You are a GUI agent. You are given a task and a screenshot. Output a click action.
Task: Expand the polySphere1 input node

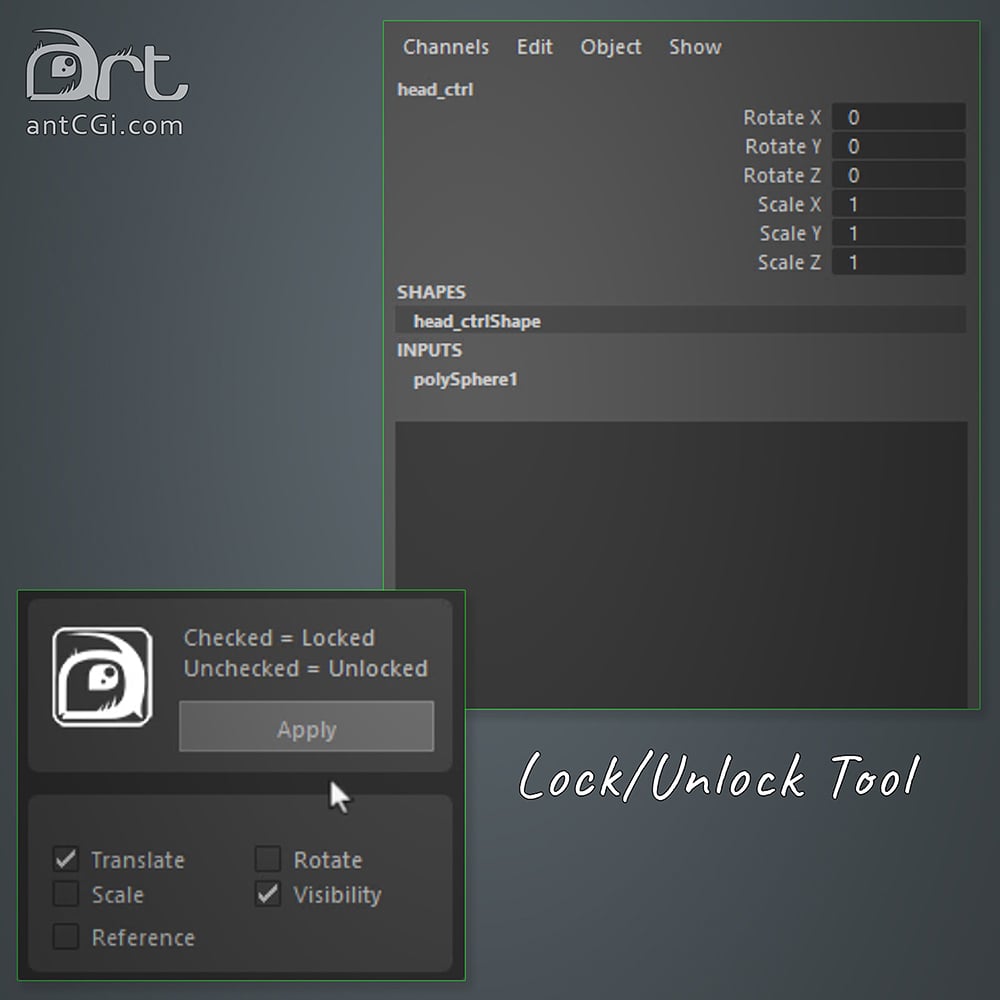466,379
